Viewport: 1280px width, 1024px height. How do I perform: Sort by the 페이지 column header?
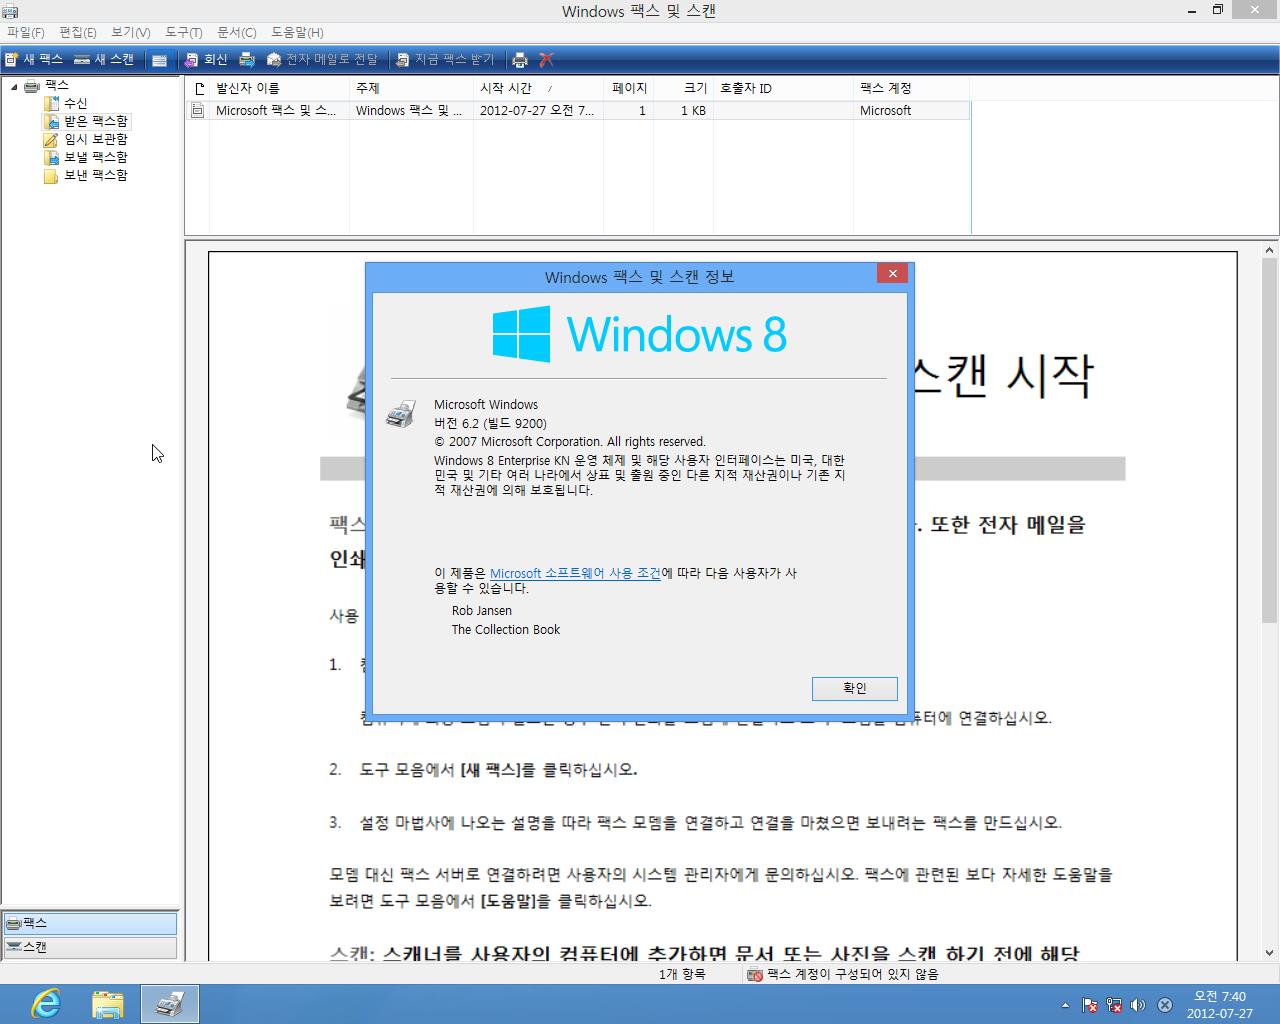pyautogui.click(x=628, y=88)
